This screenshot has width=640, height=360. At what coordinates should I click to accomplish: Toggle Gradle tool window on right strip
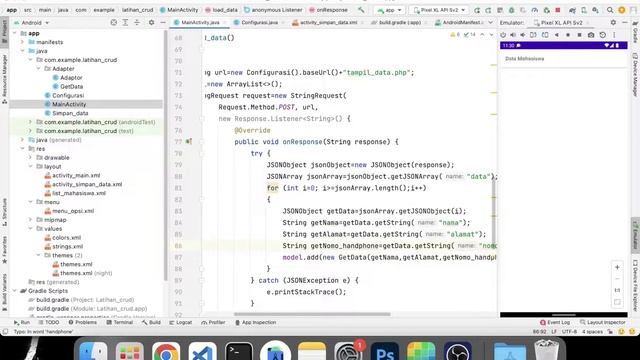tap(635, 34)
